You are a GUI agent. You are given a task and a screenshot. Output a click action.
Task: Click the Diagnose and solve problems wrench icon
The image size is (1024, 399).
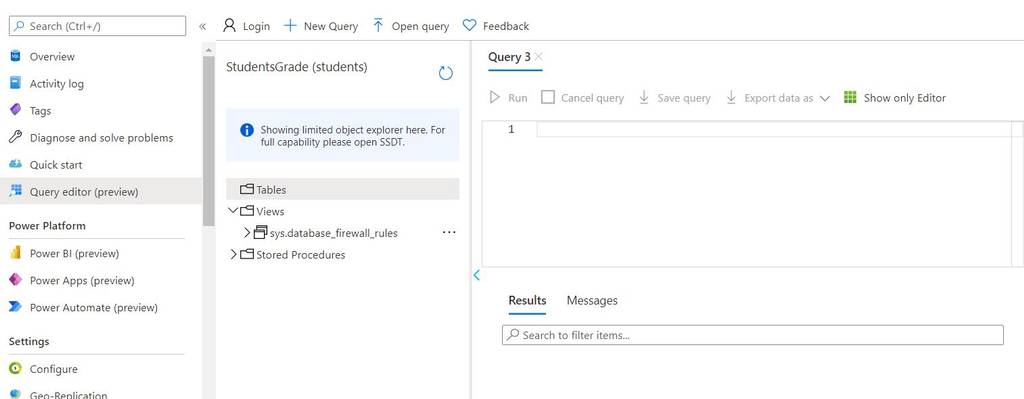point(16,138)
